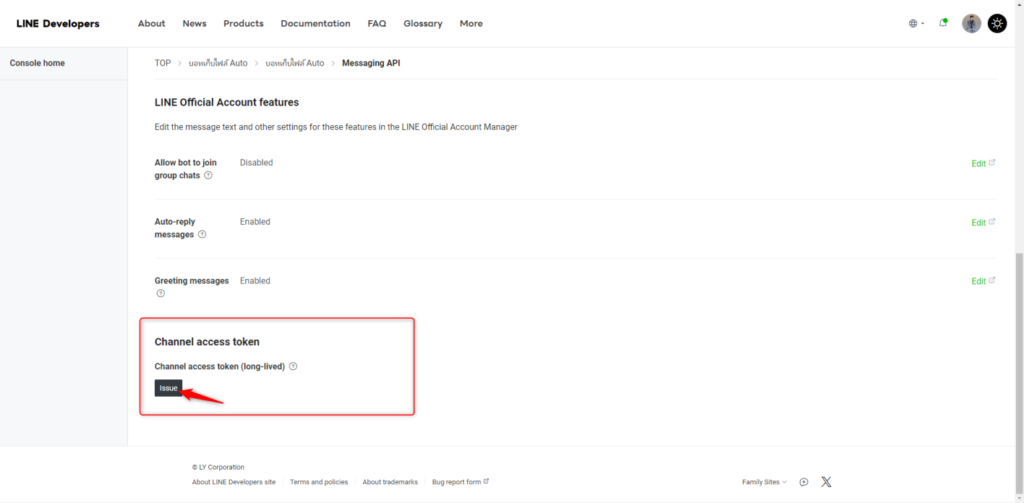
Task: Edit the Allow bot to join group chats setting
Action: pos(982,163)
